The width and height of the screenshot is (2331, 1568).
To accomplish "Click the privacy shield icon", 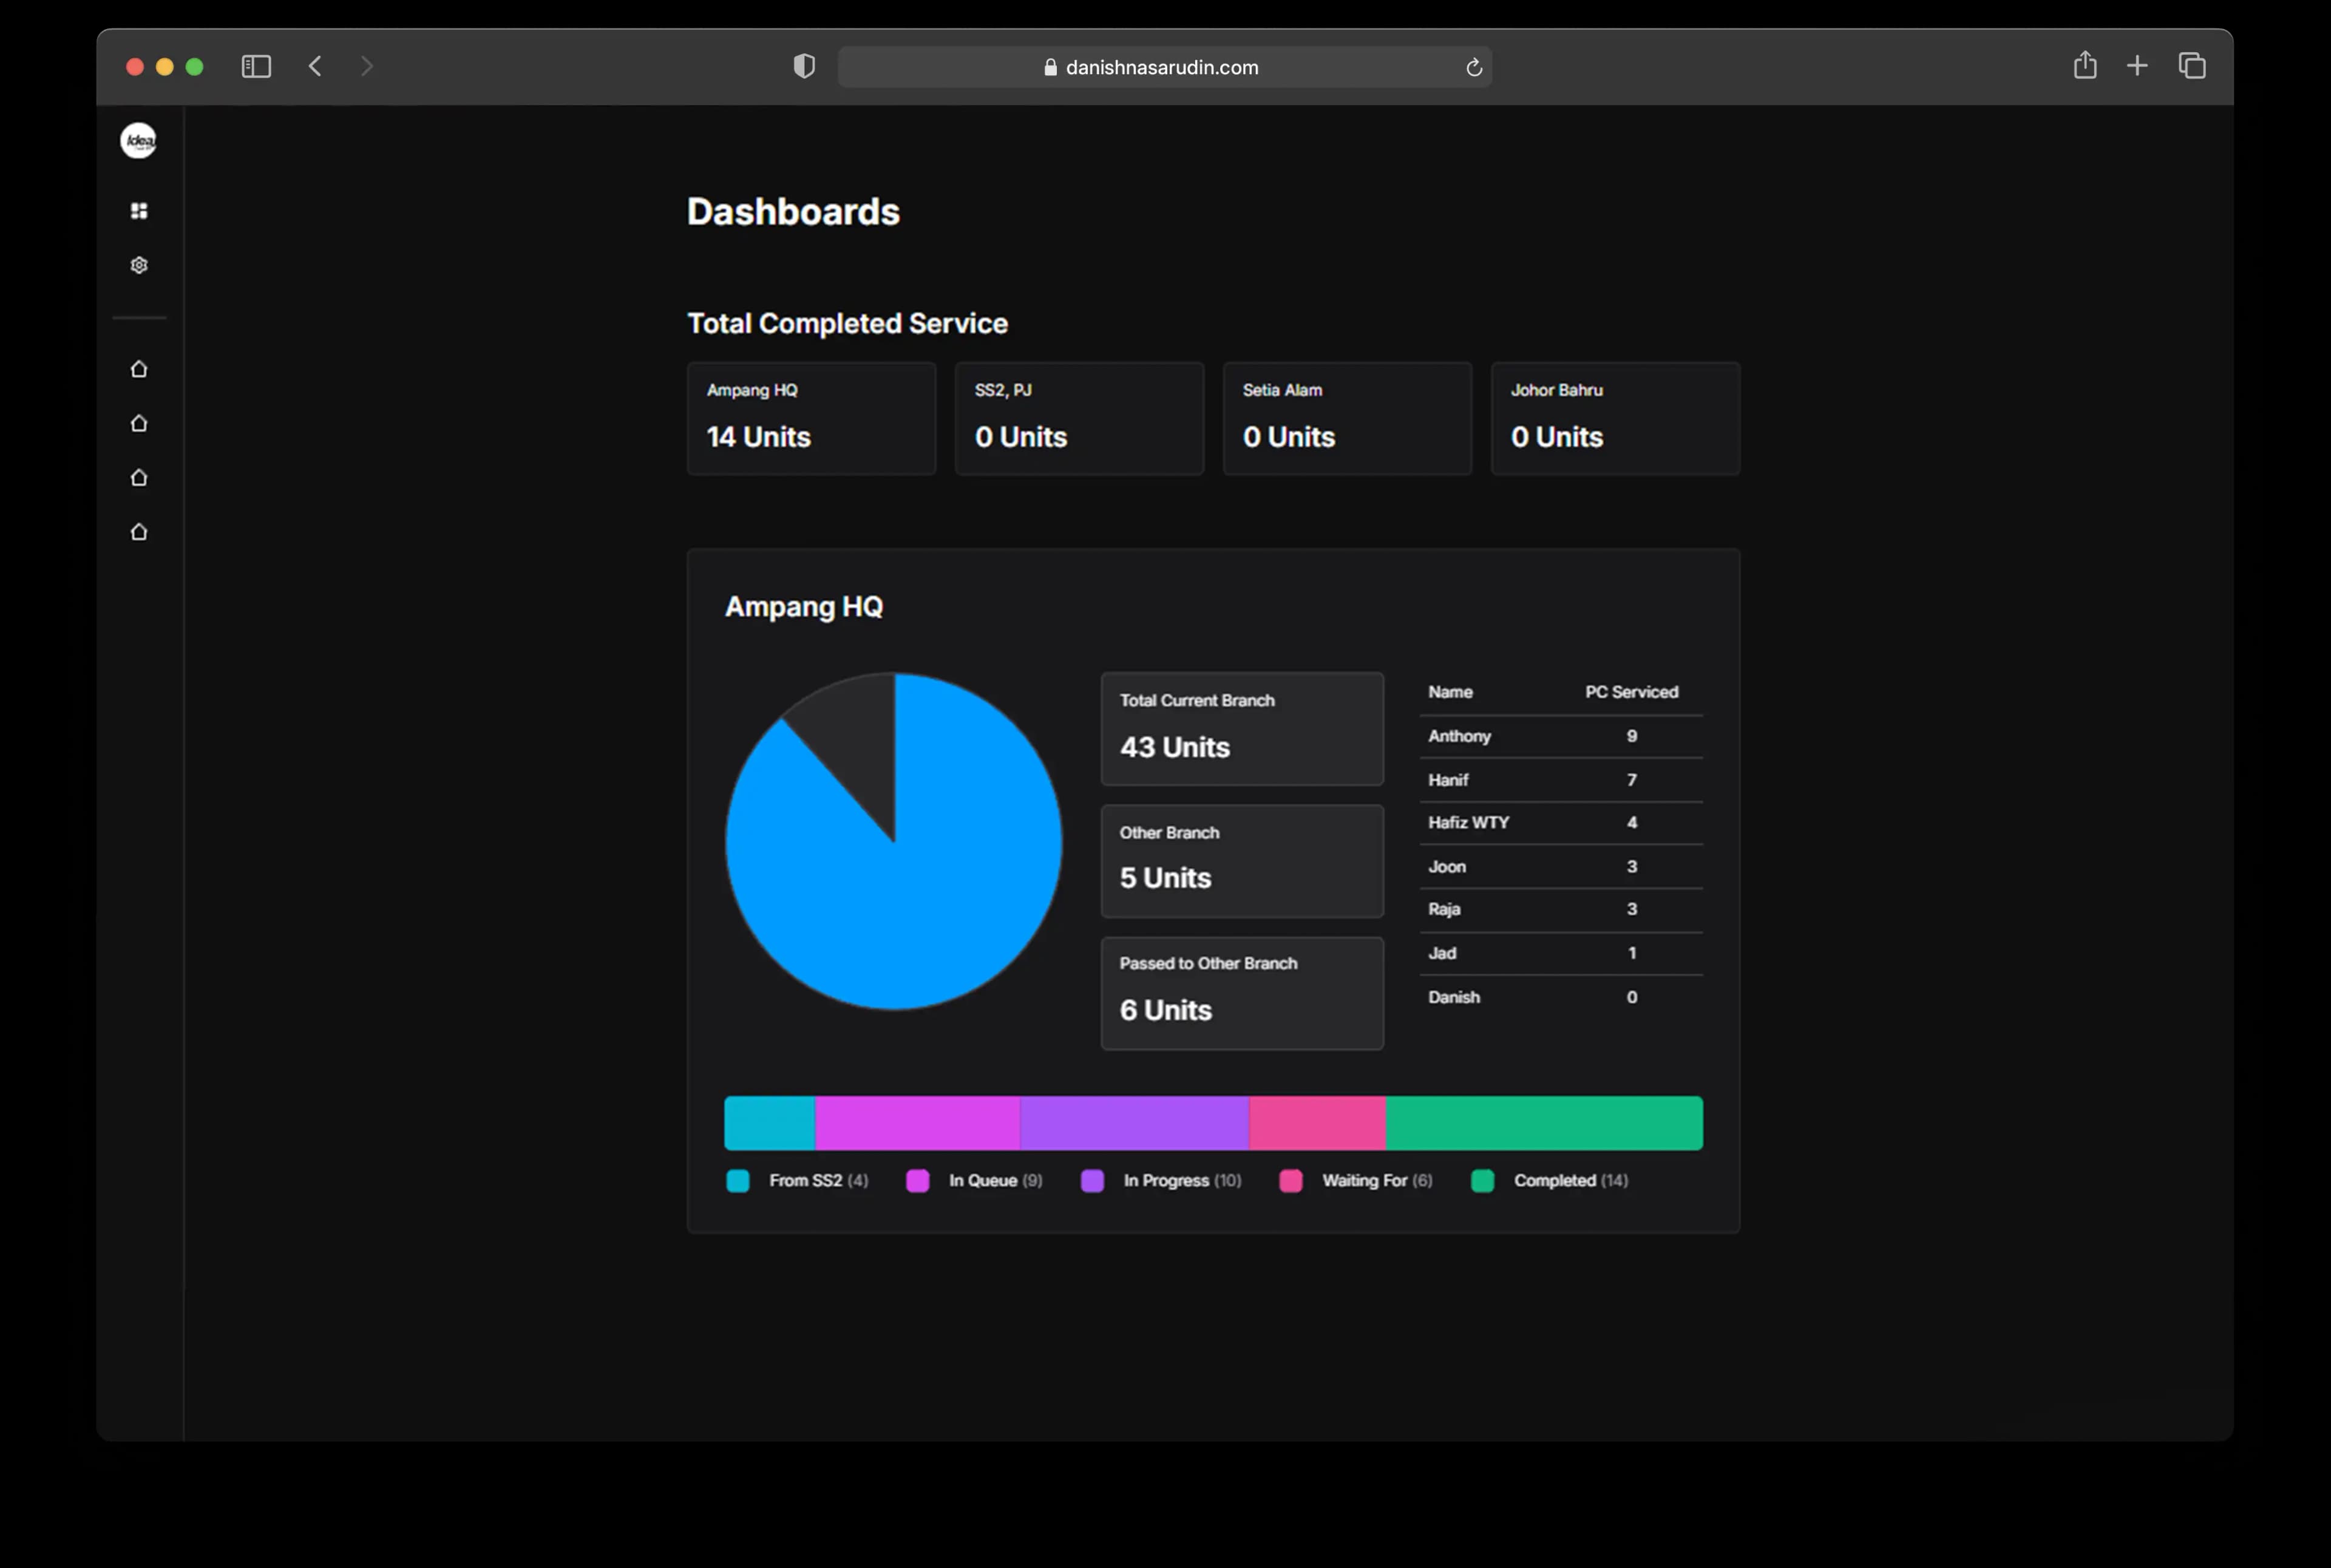I will pyautogui.click(x=804, y=67).
